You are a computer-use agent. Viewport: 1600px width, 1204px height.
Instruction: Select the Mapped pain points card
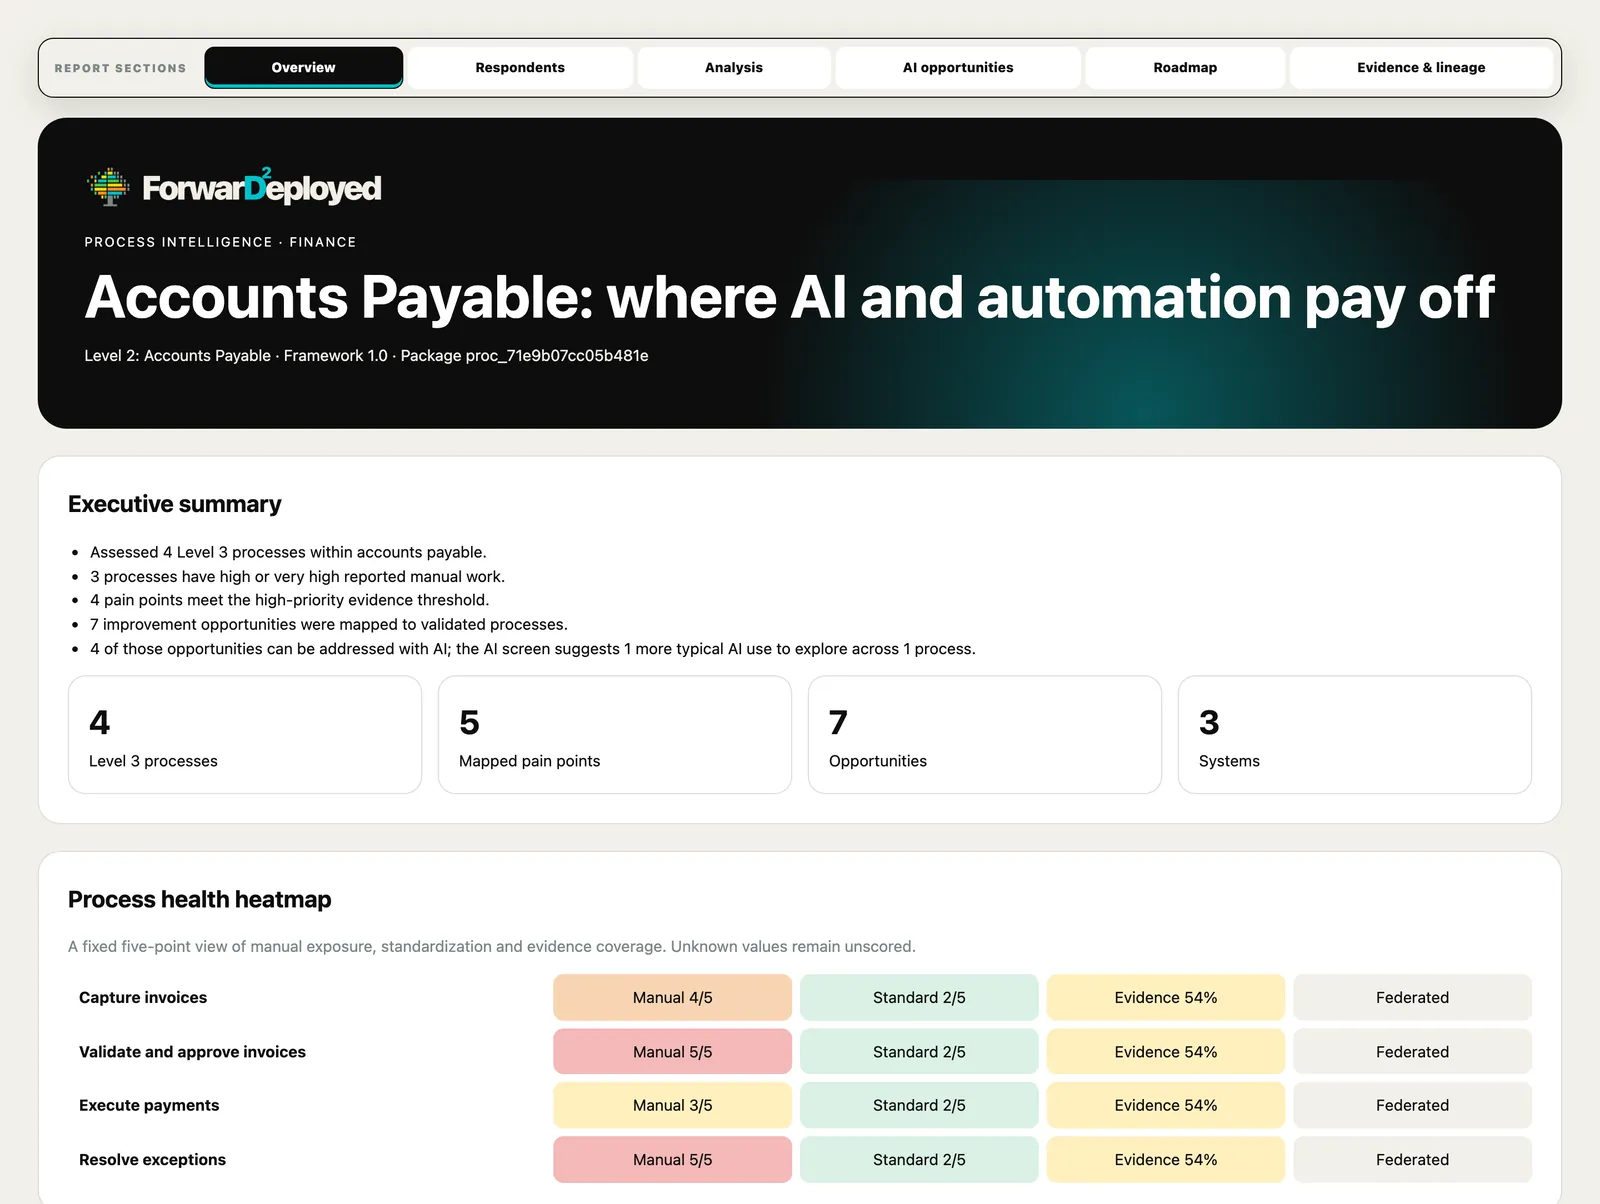click(x=615, y=735)
